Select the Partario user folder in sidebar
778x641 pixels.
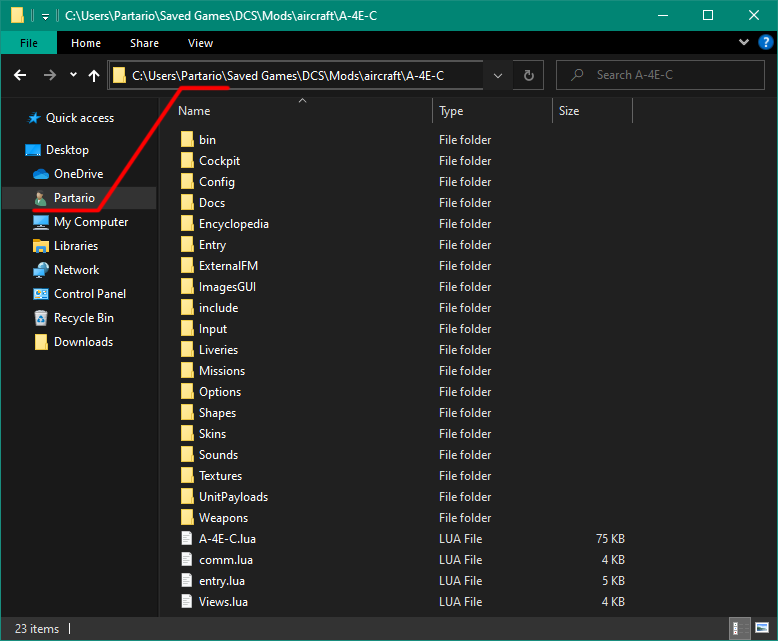point(64,197)
